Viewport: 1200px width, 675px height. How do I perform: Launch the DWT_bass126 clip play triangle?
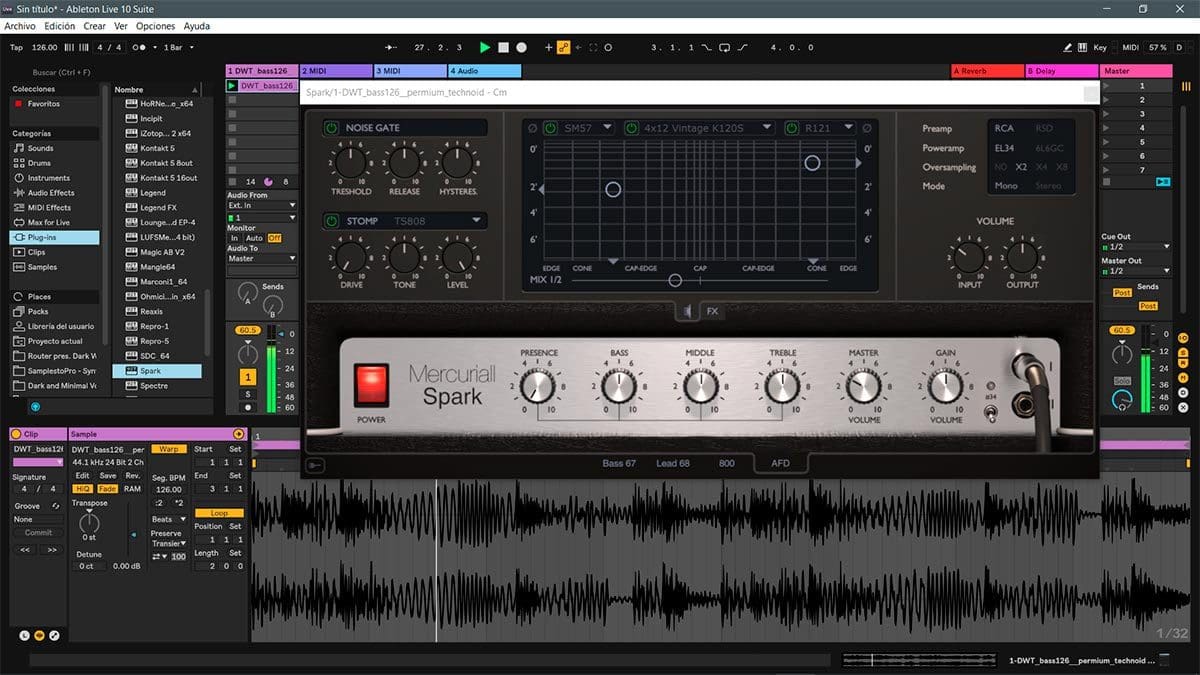pyautogui.click(x=233, y=86)
